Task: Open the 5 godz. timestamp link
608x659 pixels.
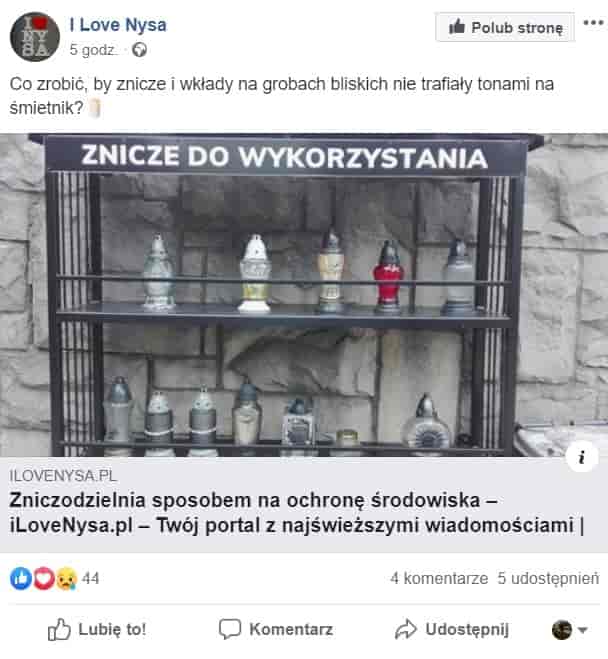Action: tap(93, 50)
